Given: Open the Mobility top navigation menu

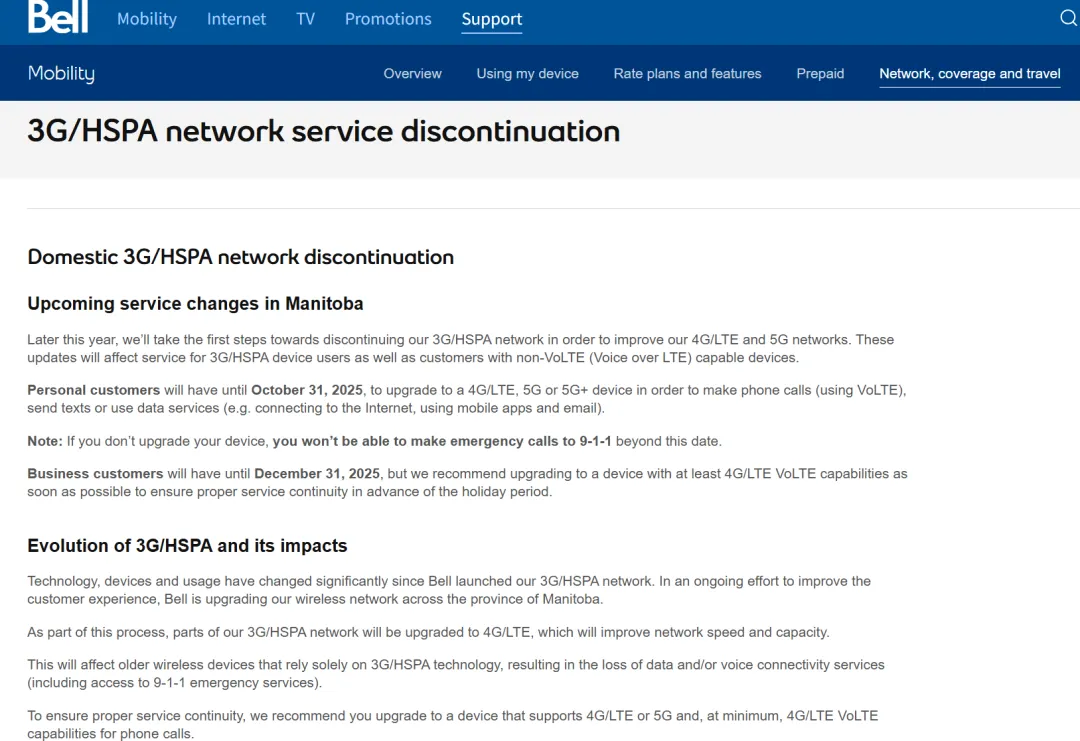Looking at the screenshot, I should point(146,19).
